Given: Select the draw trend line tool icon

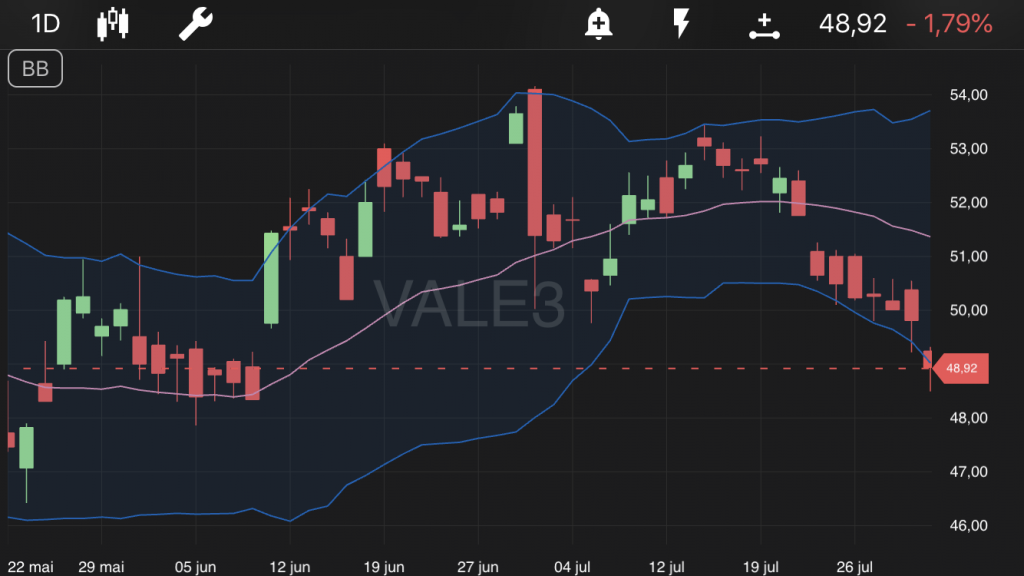Looking at the screenshot, I should tap(764, 26).
